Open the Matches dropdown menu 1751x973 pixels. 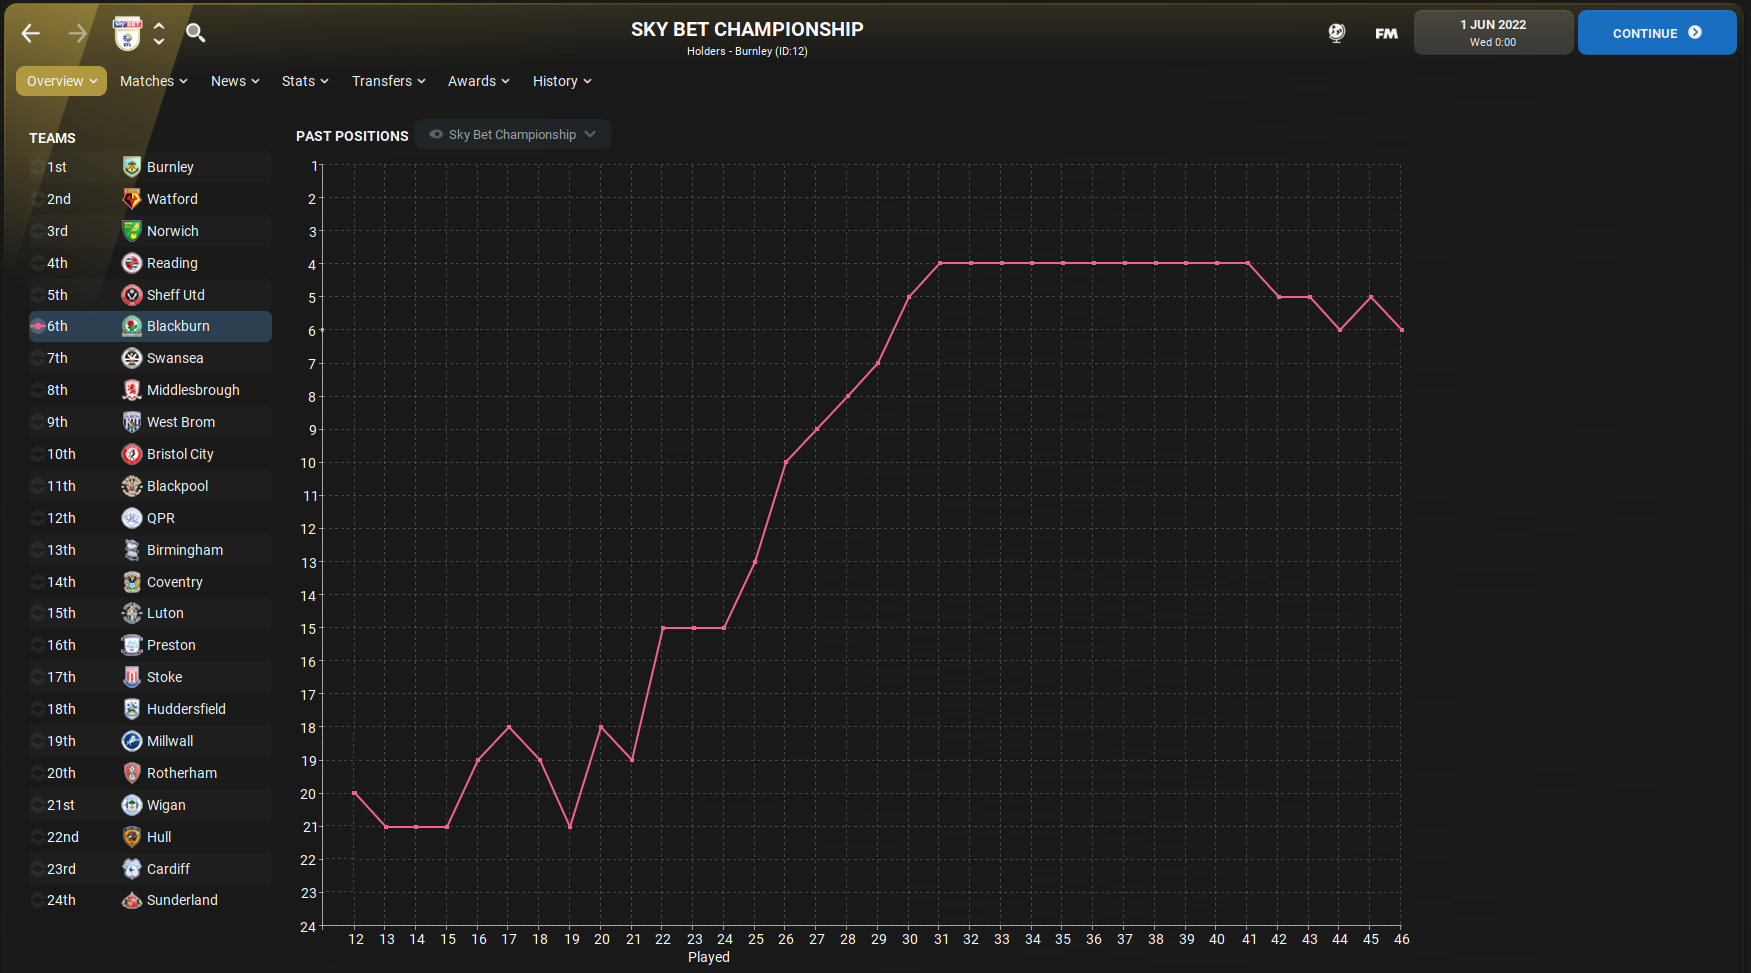tap(153, 81)
